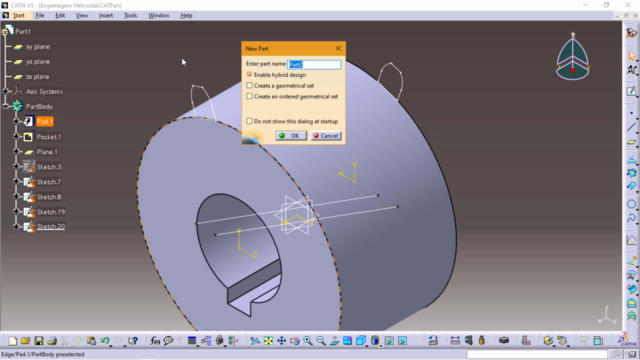Click the Circle tool in right toolbar

632,204
